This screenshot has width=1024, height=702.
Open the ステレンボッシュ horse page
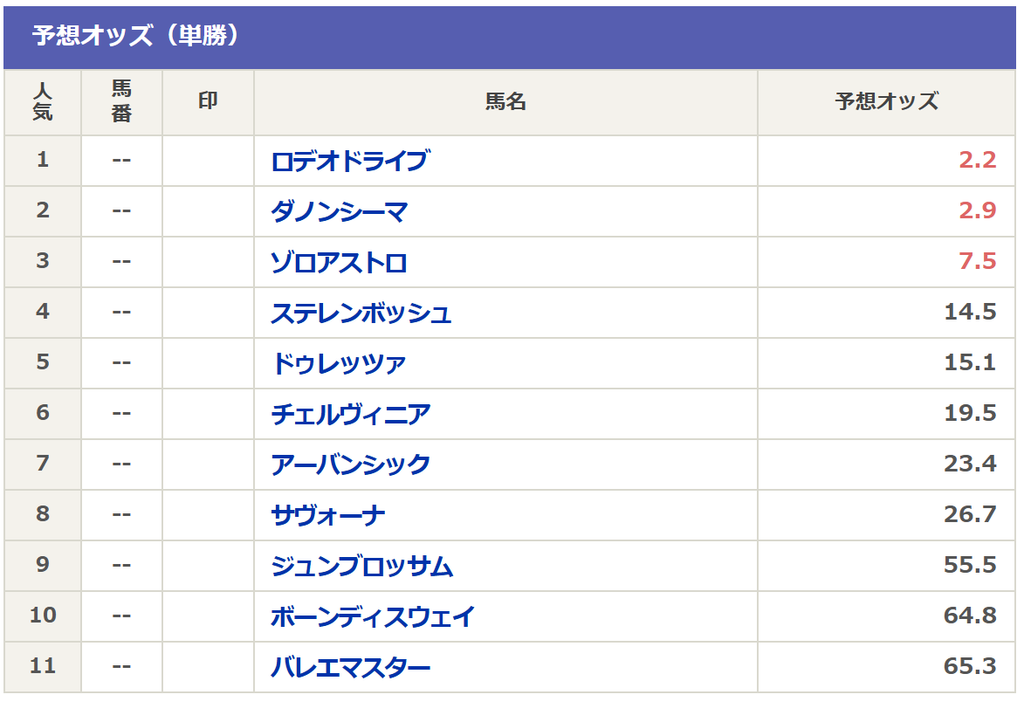tap(361, 313)
